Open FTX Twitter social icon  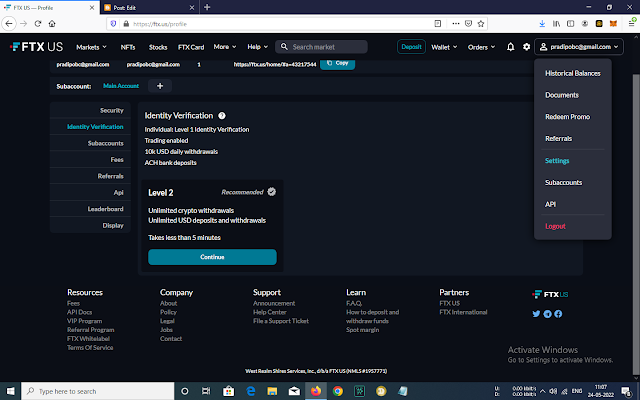(536, 314)
